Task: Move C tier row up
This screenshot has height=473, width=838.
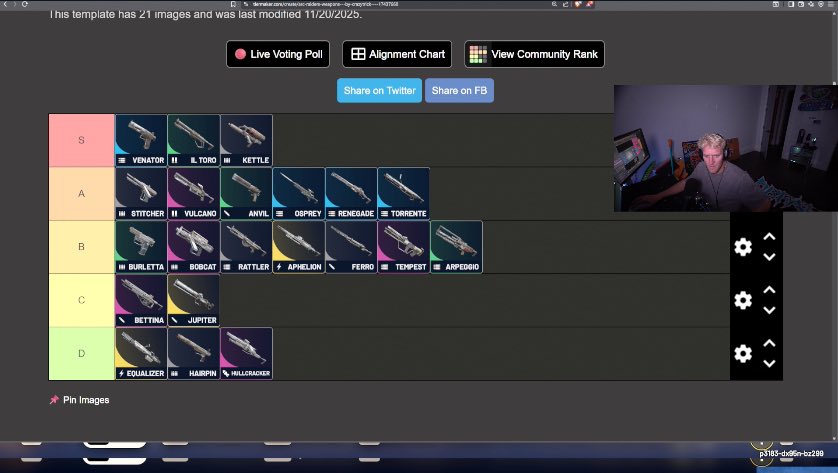Action: pos(769,290)
